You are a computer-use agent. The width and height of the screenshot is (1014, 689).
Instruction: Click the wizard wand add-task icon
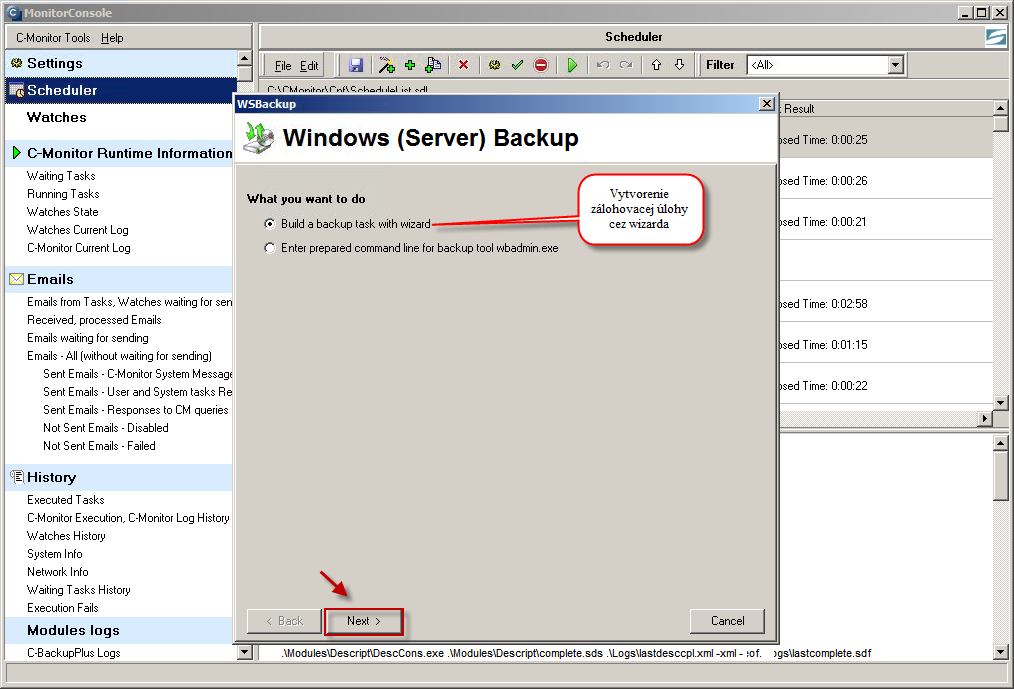[x=387, y=65]
